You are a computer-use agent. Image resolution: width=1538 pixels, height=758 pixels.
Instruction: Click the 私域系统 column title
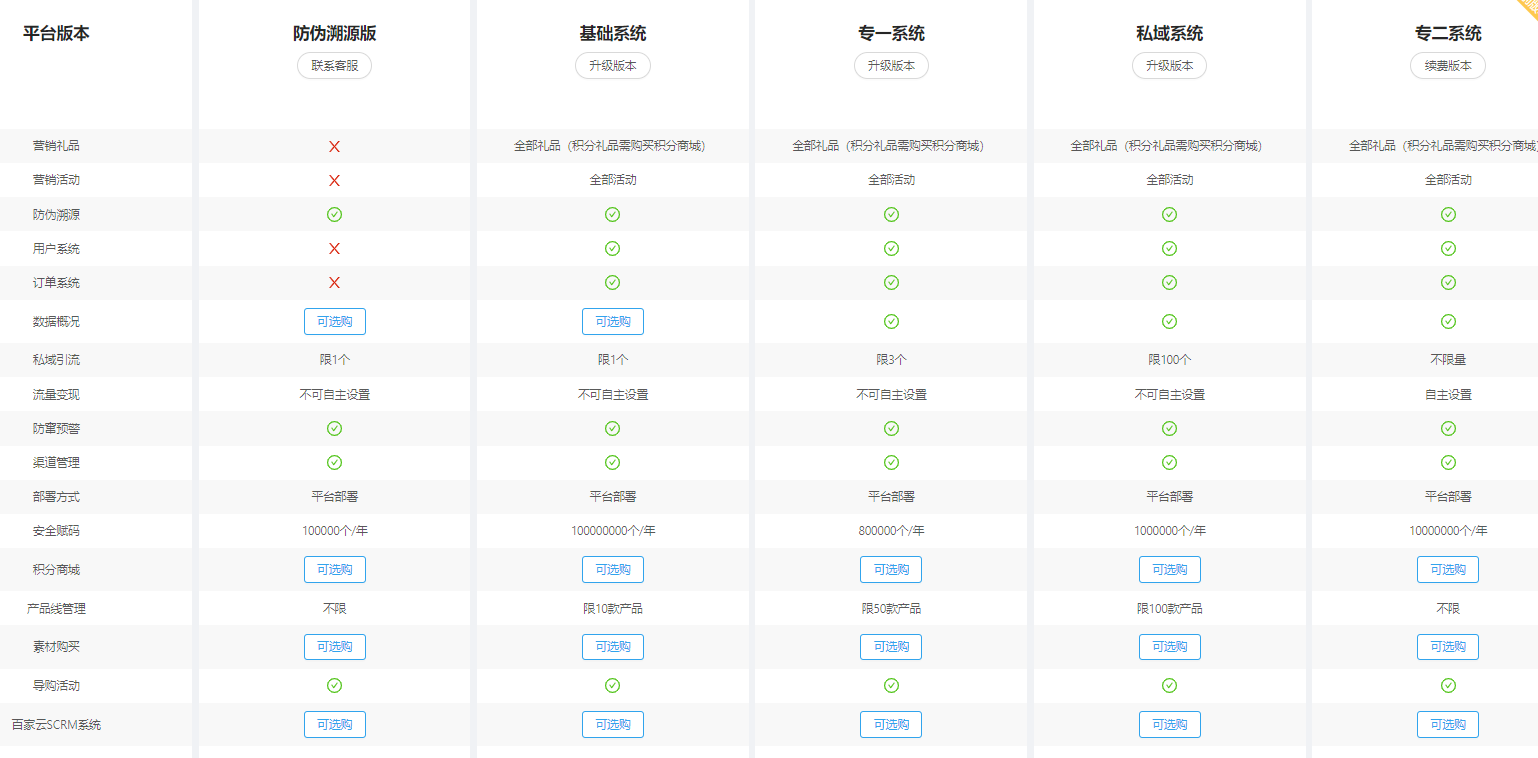pyautogui.click(x=1169, y=34)
